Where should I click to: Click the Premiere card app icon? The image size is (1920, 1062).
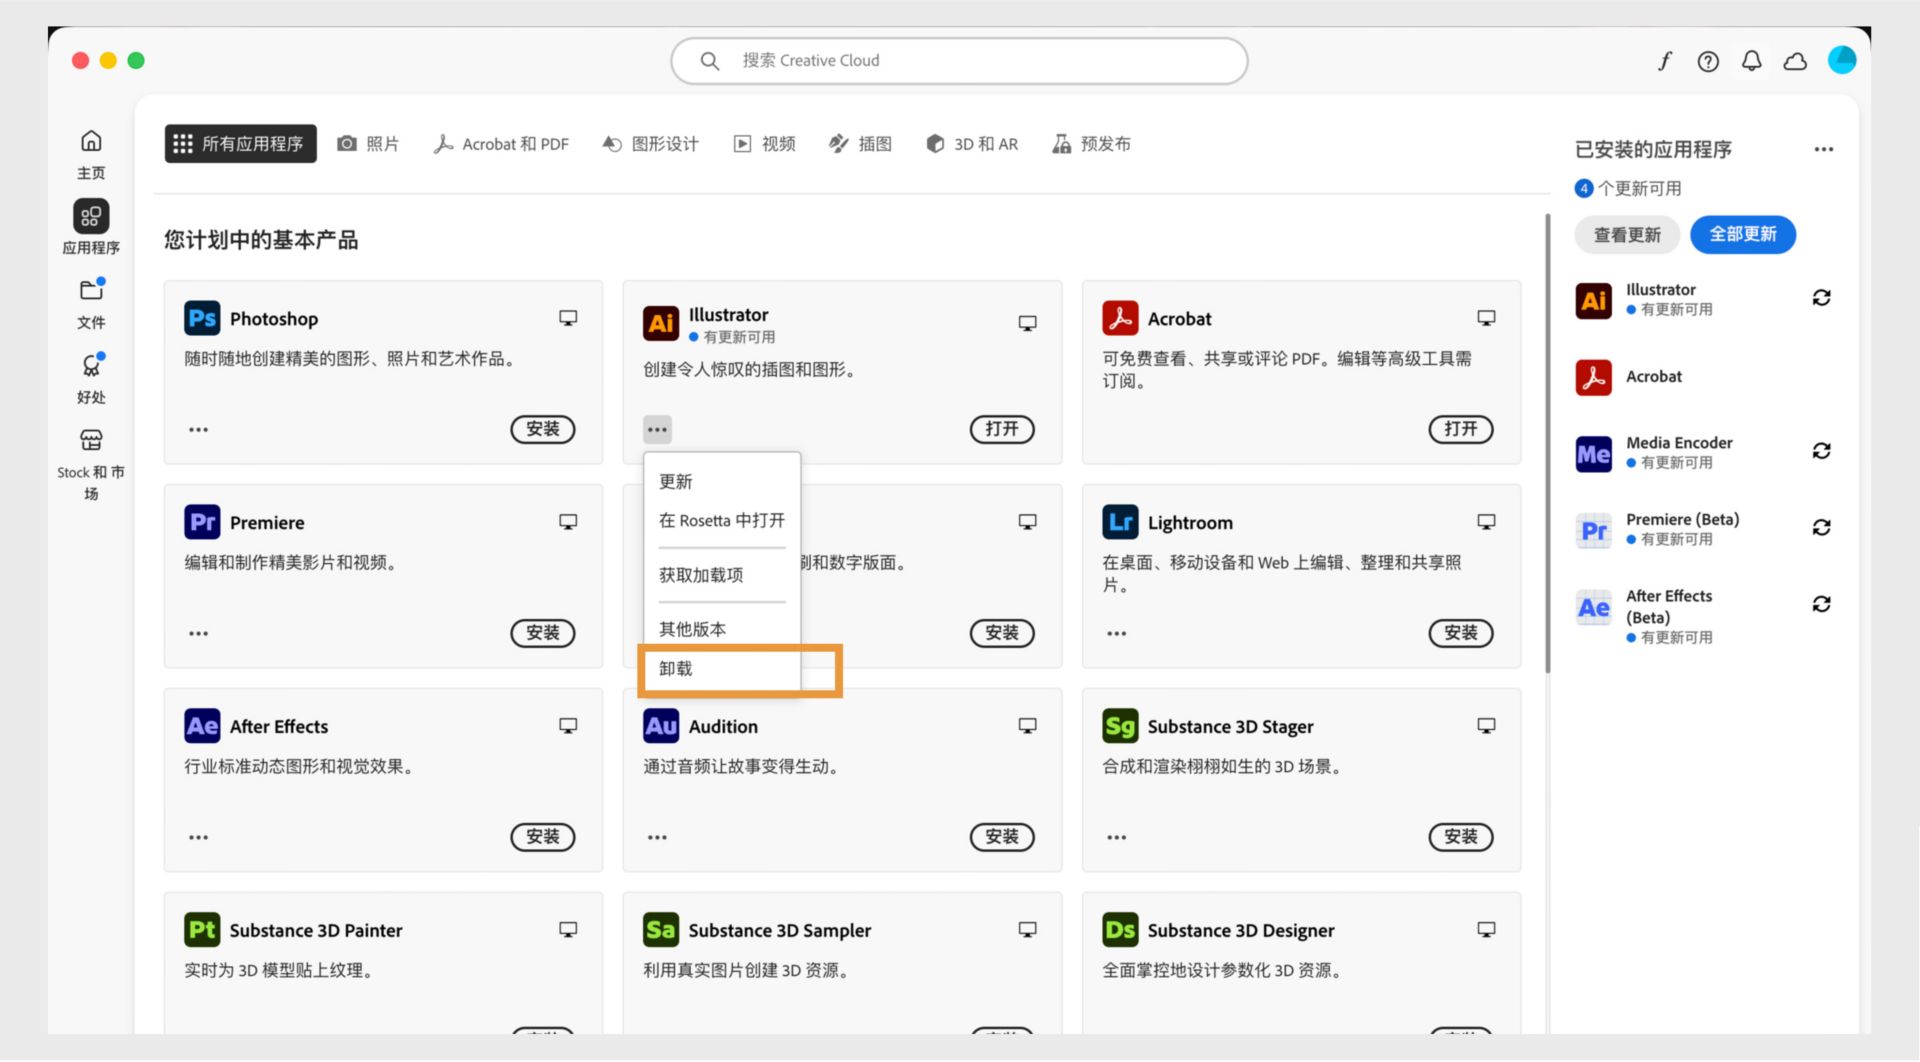(x=202, y=522)
